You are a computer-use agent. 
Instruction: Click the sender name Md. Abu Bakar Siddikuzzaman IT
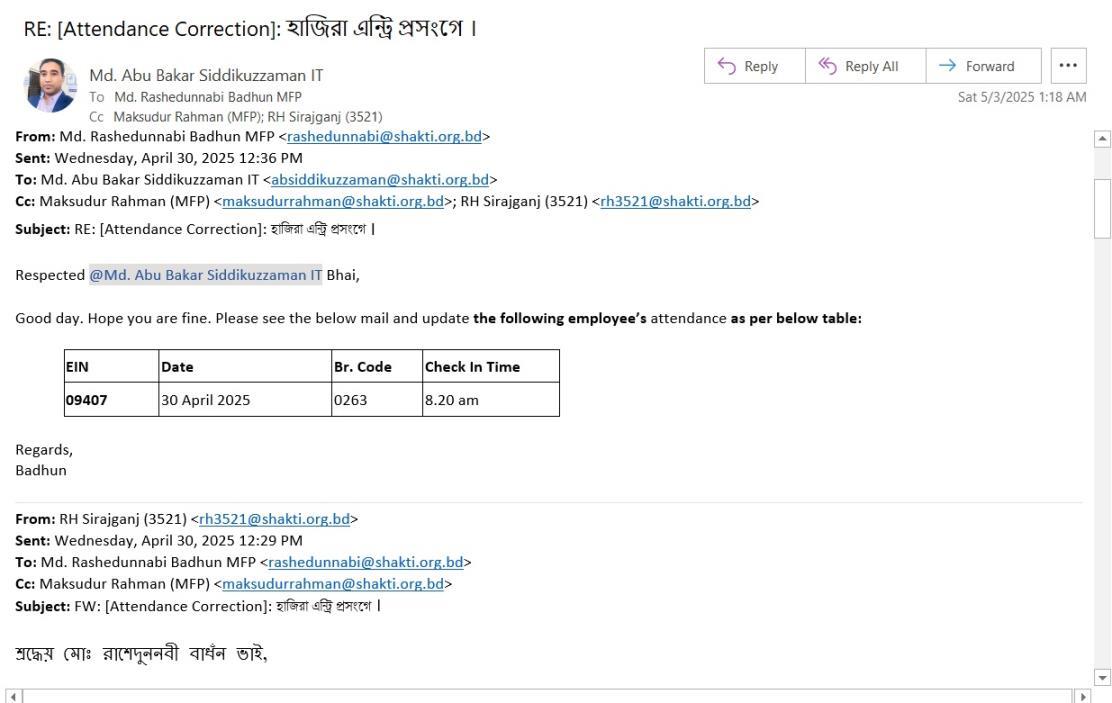206,75
